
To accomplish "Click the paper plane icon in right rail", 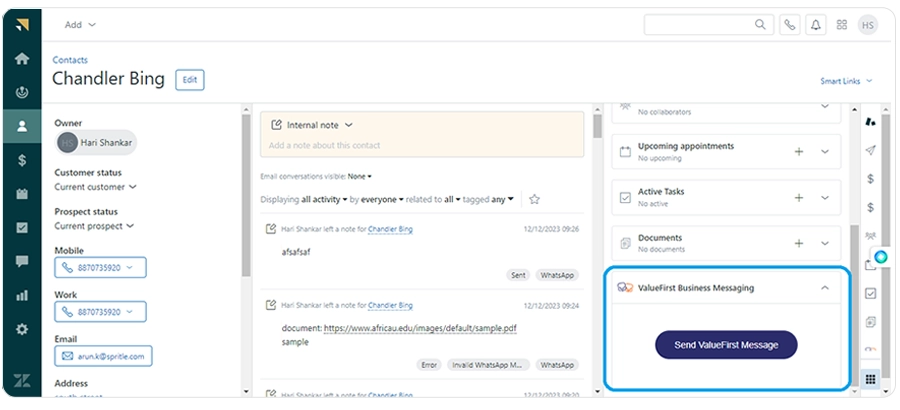I will (x=870, y=150).
